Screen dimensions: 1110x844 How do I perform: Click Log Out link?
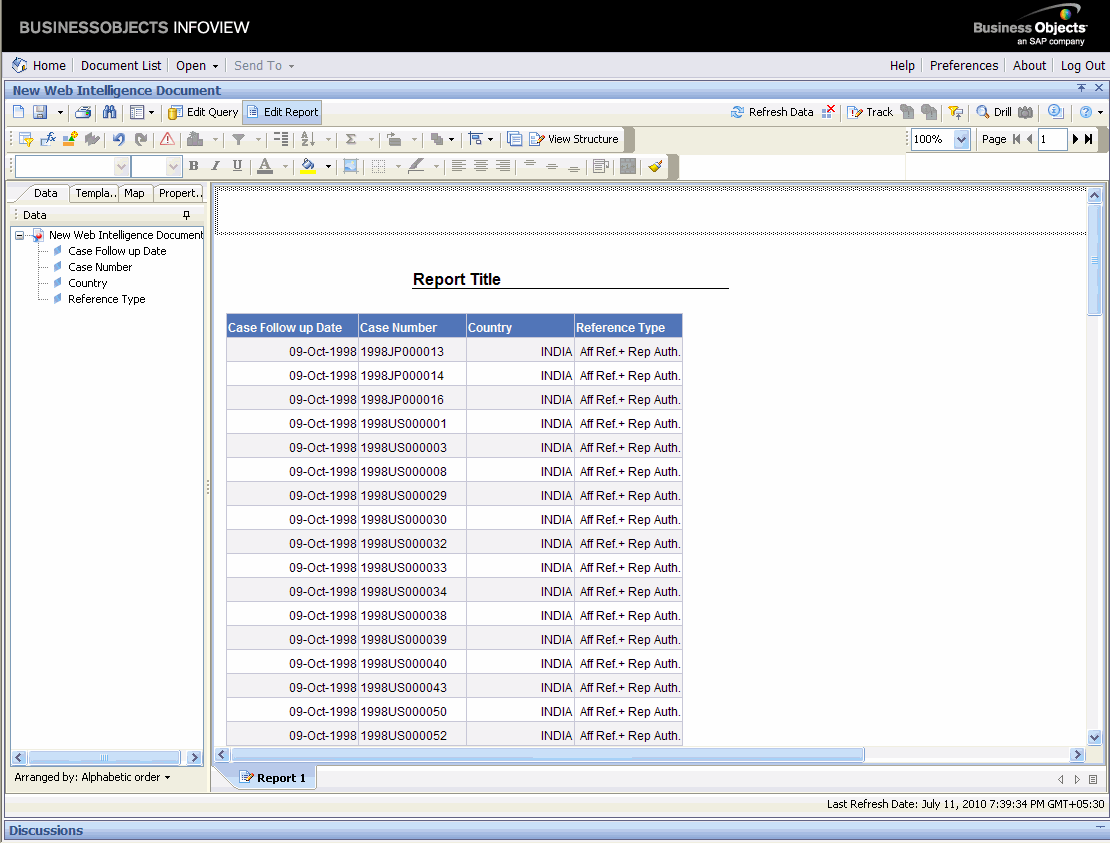[1082, 65]
